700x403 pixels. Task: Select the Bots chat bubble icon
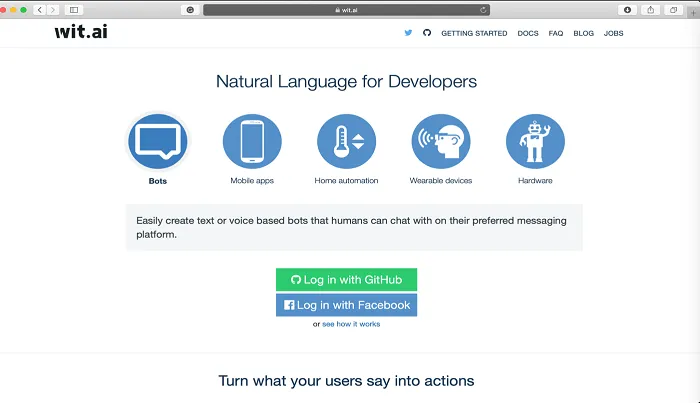(x=158, y=141)
